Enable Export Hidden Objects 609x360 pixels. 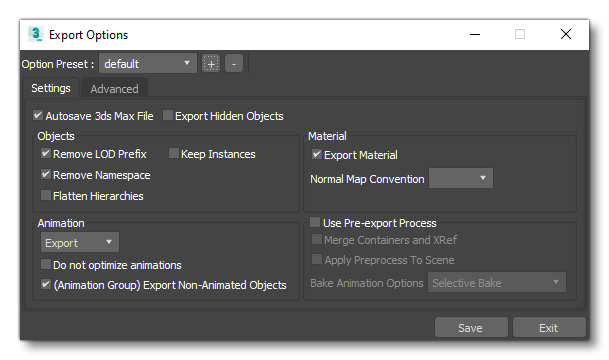click(x=167, y=115)
